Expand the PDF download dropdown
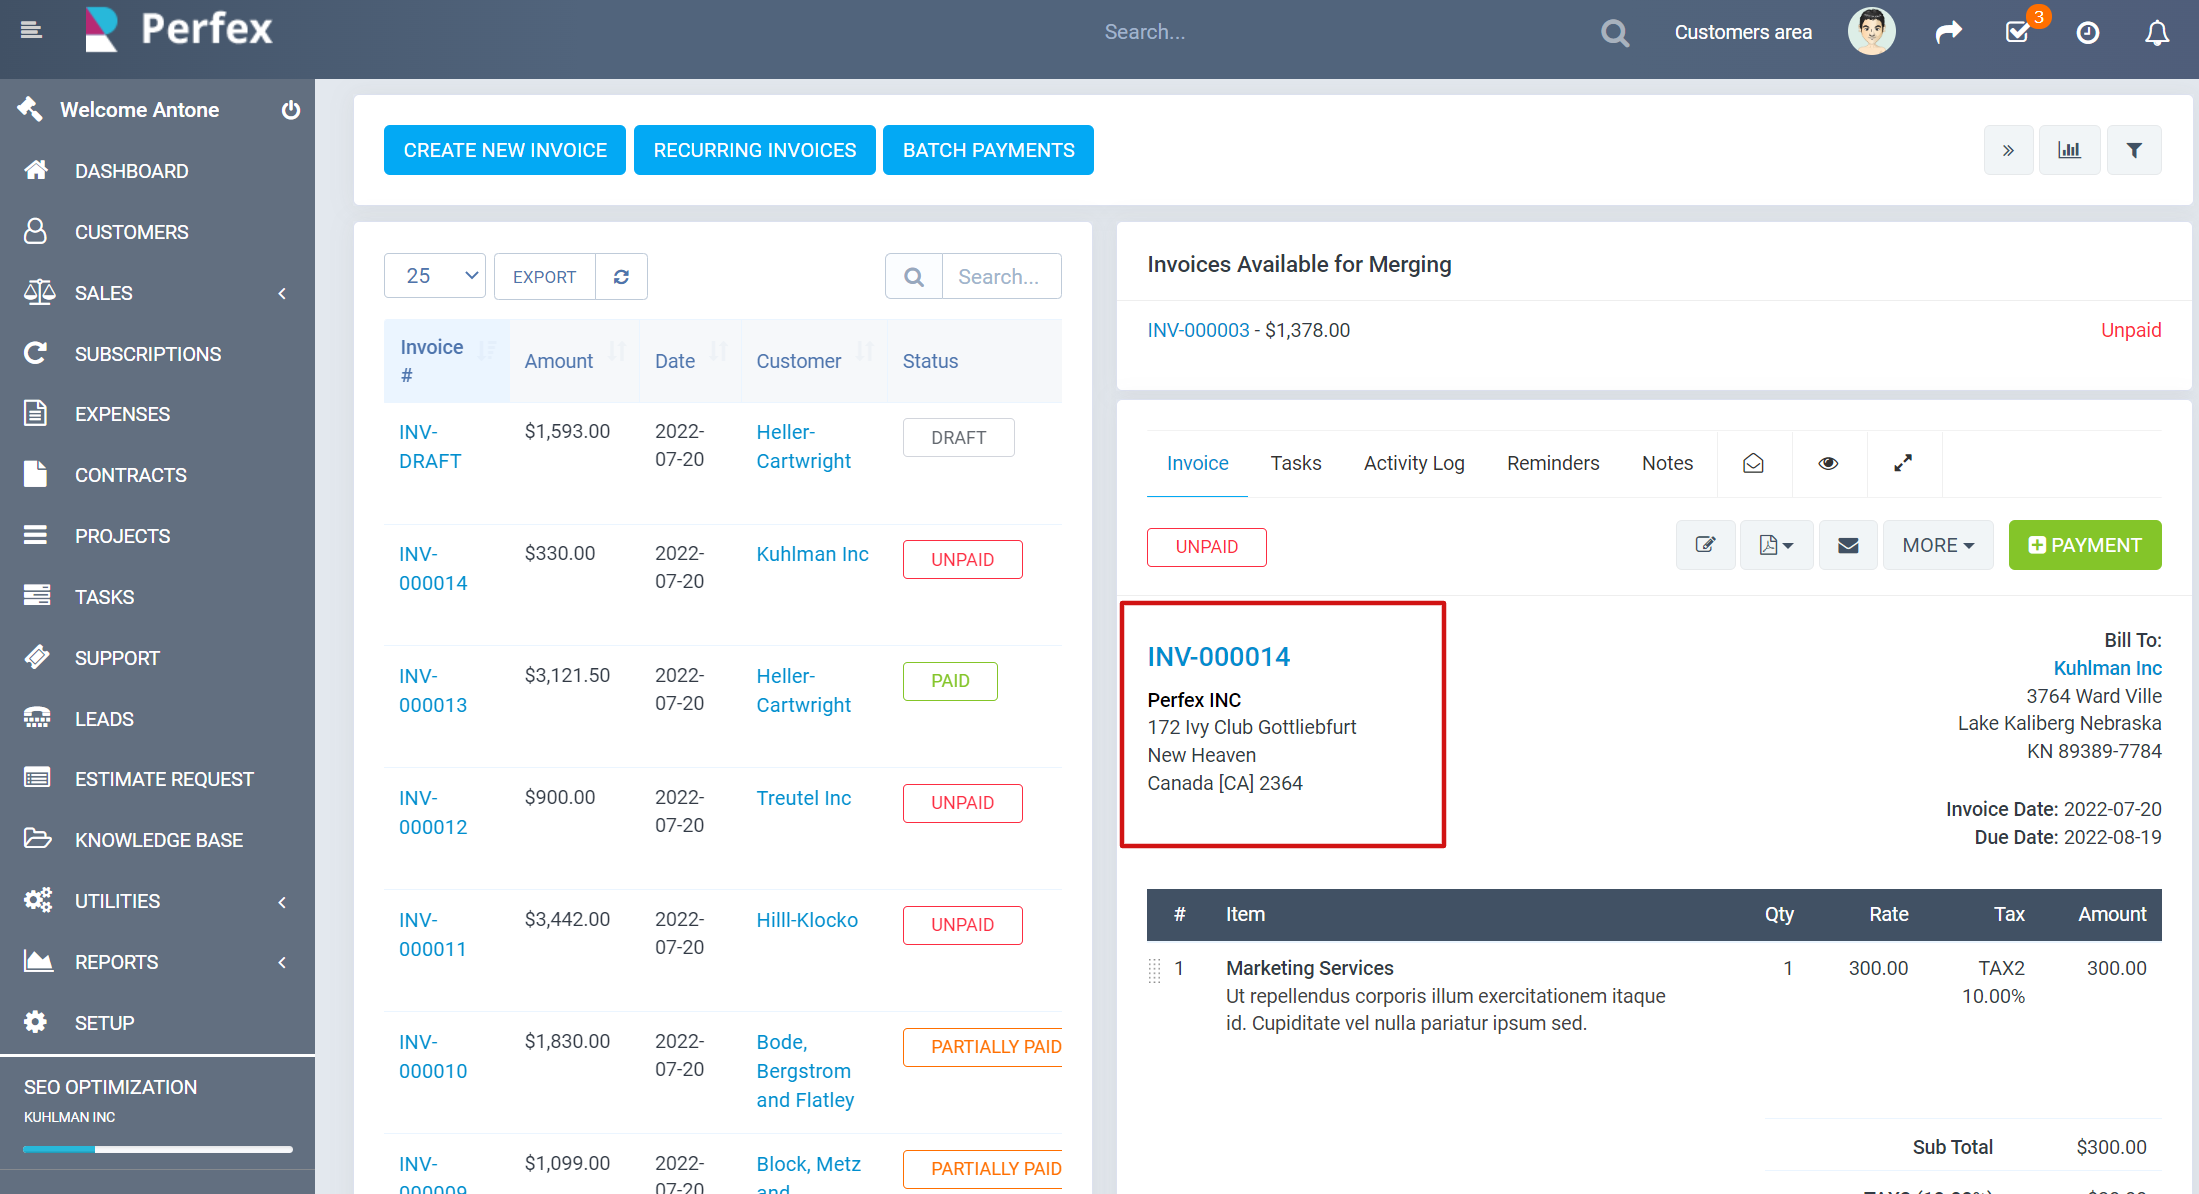 pos(1776,545)
